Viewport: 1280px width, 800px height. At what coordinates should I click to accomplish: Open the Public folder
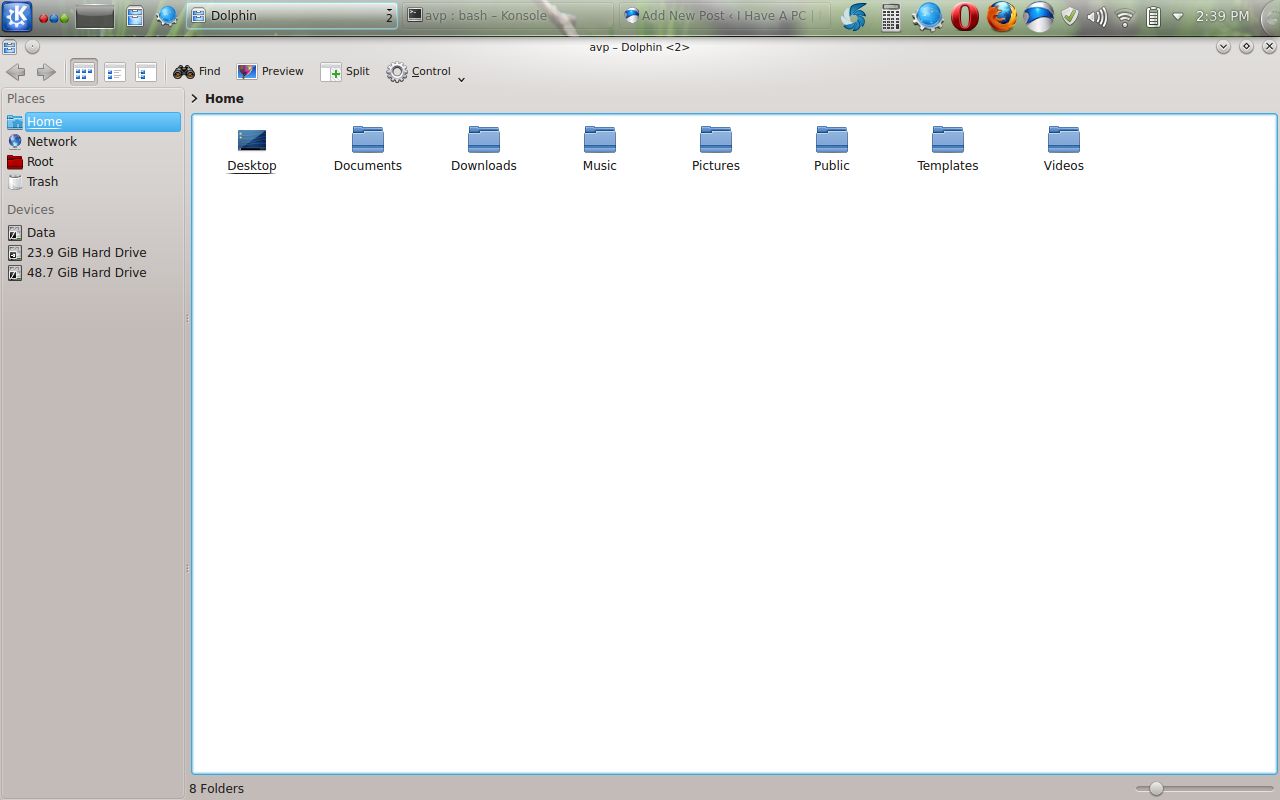tap(832, 150)
